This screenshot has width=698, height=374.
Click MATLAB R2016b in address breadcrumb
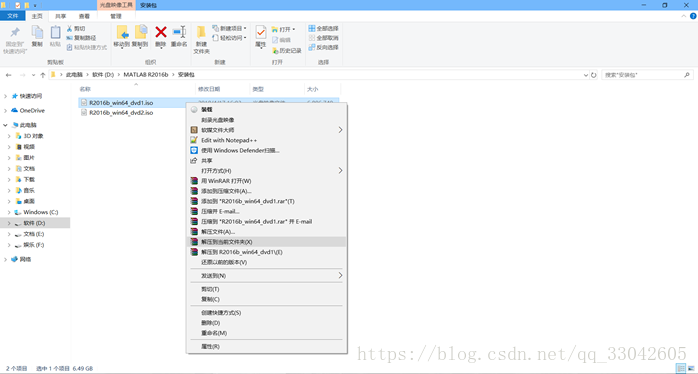146,75
